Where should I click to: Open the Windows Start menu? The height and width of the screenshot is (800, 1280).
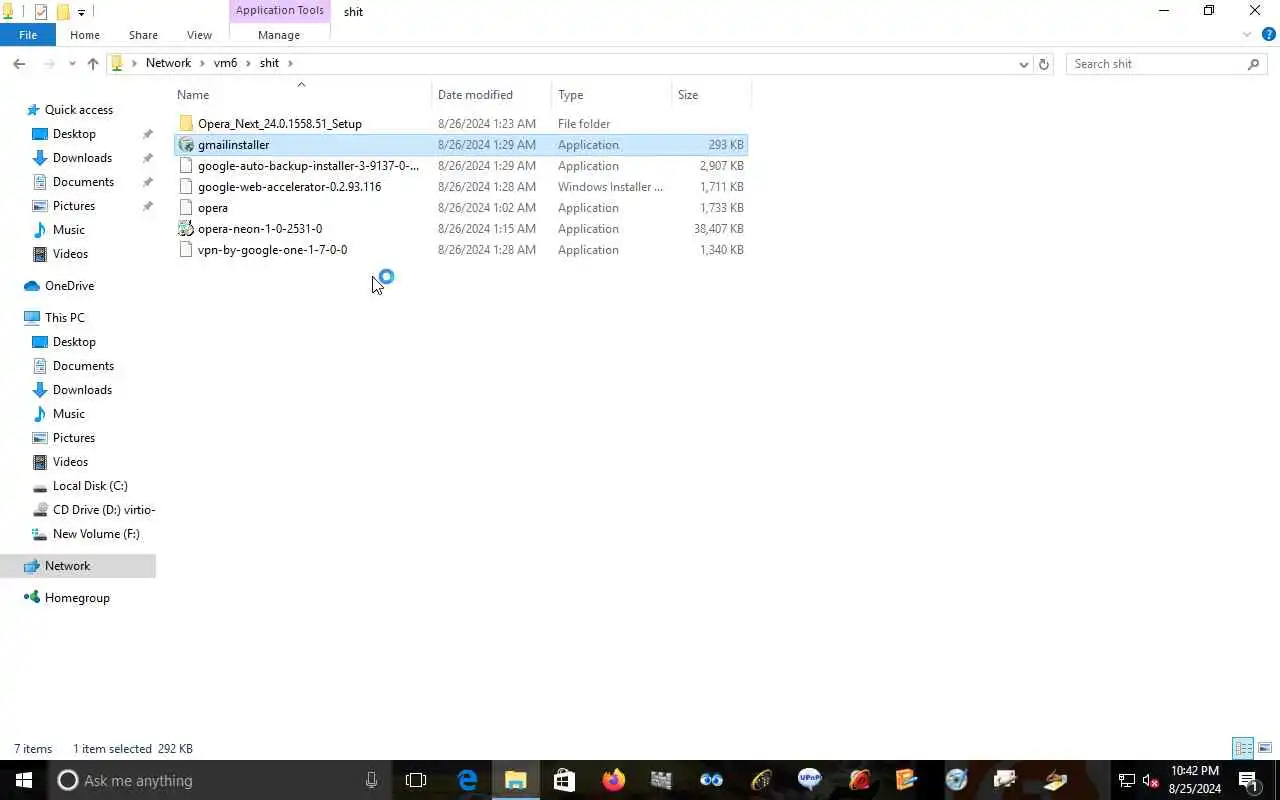tap(24, 780)
